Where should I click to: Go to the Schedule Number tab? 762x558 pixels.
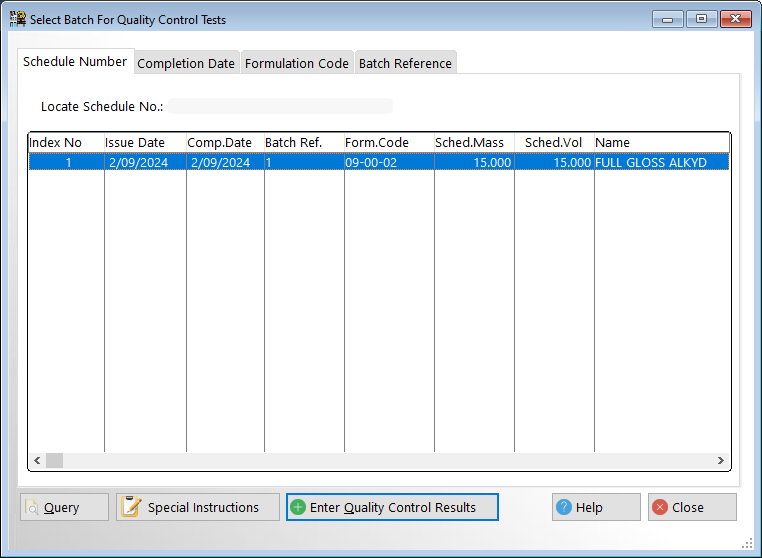pos(75,62)
